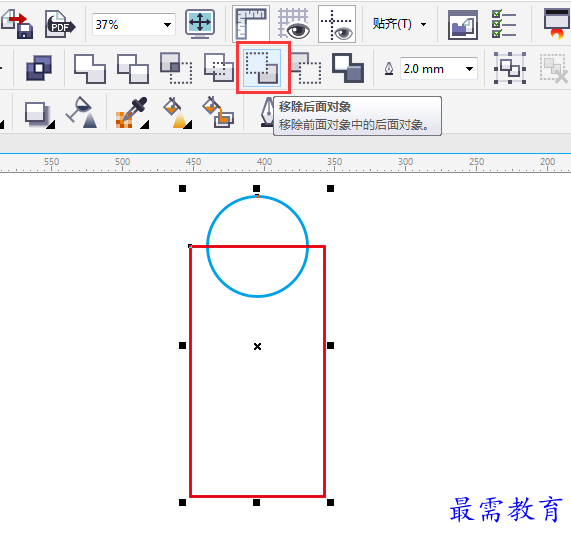This screenshot has height=541, width=571.
Task: Open the eyedropper tool flyout triangle
Action: pos(145,125)
